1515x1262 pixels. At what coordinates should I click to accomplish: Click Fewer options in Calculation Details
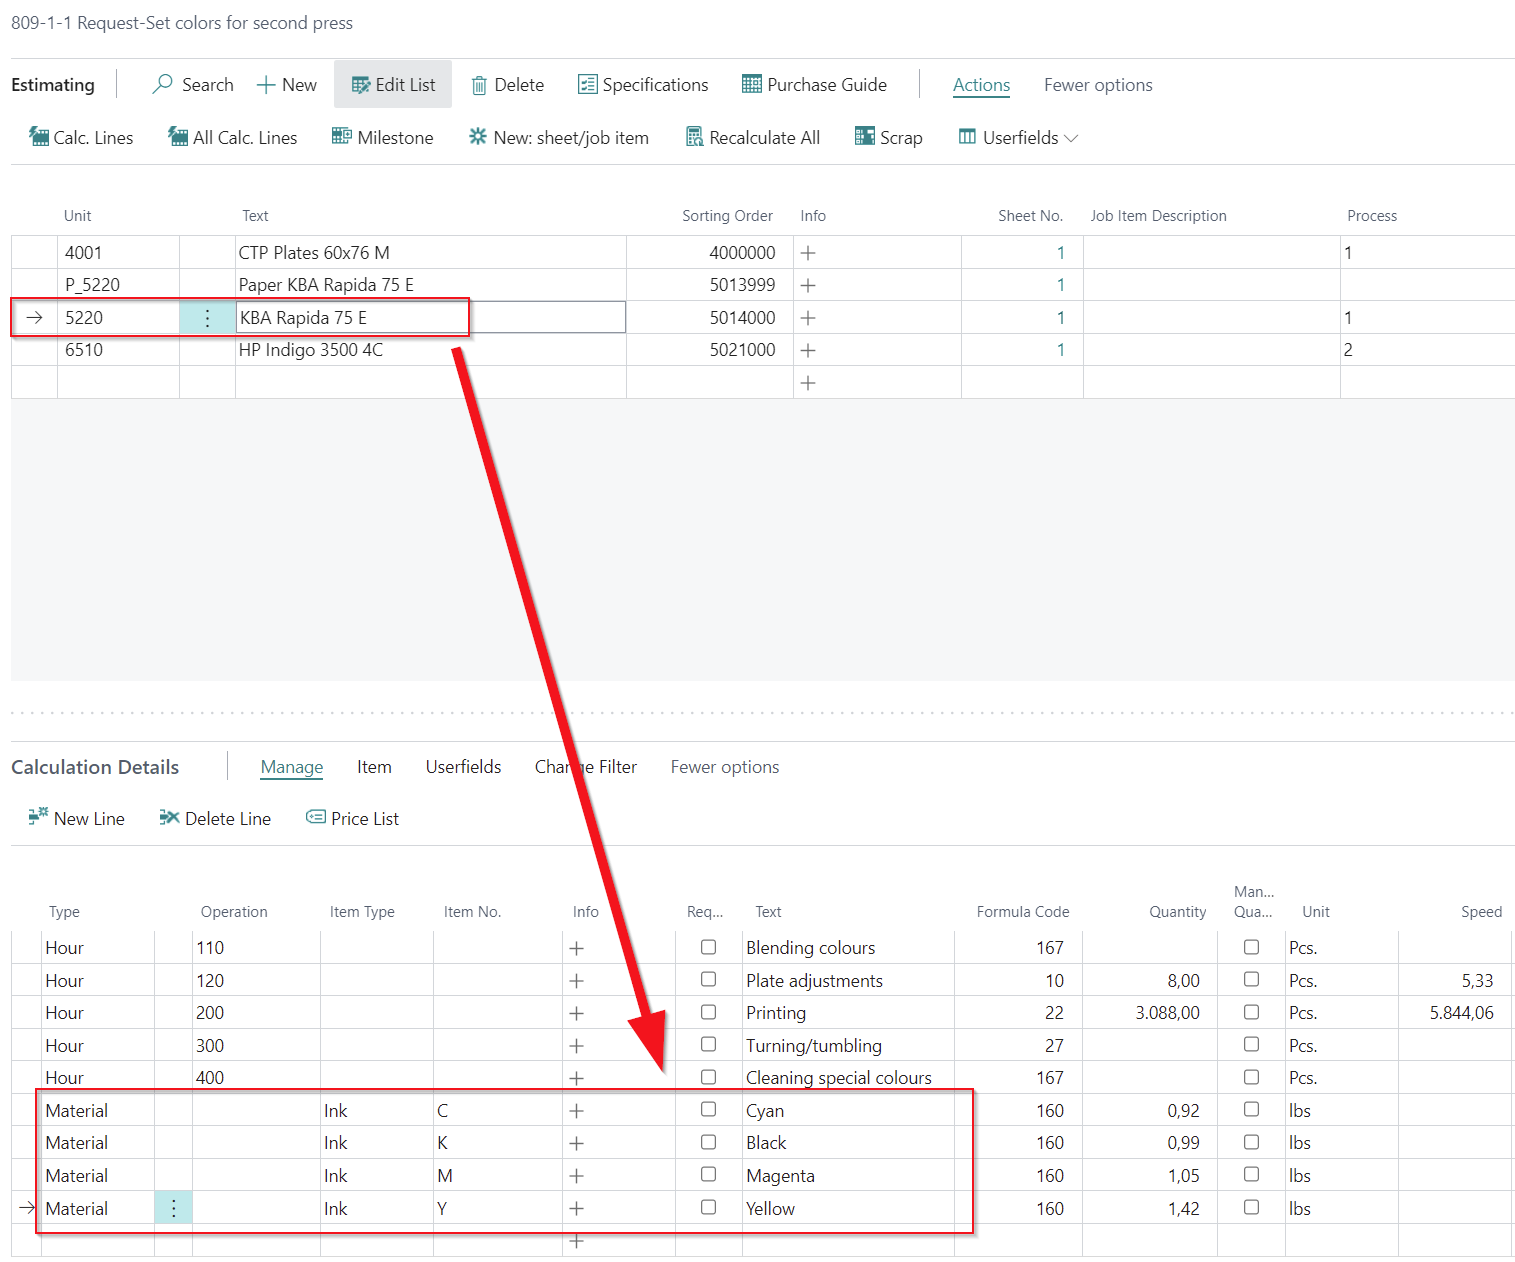[725, 767]
